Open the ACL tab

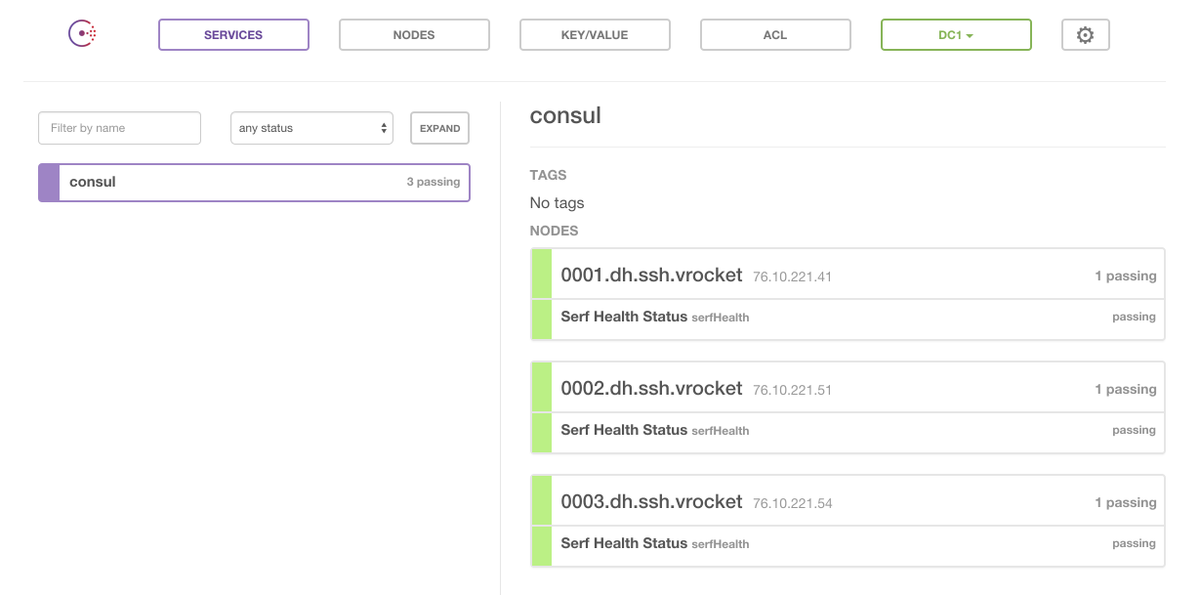[x=775, y=35]
